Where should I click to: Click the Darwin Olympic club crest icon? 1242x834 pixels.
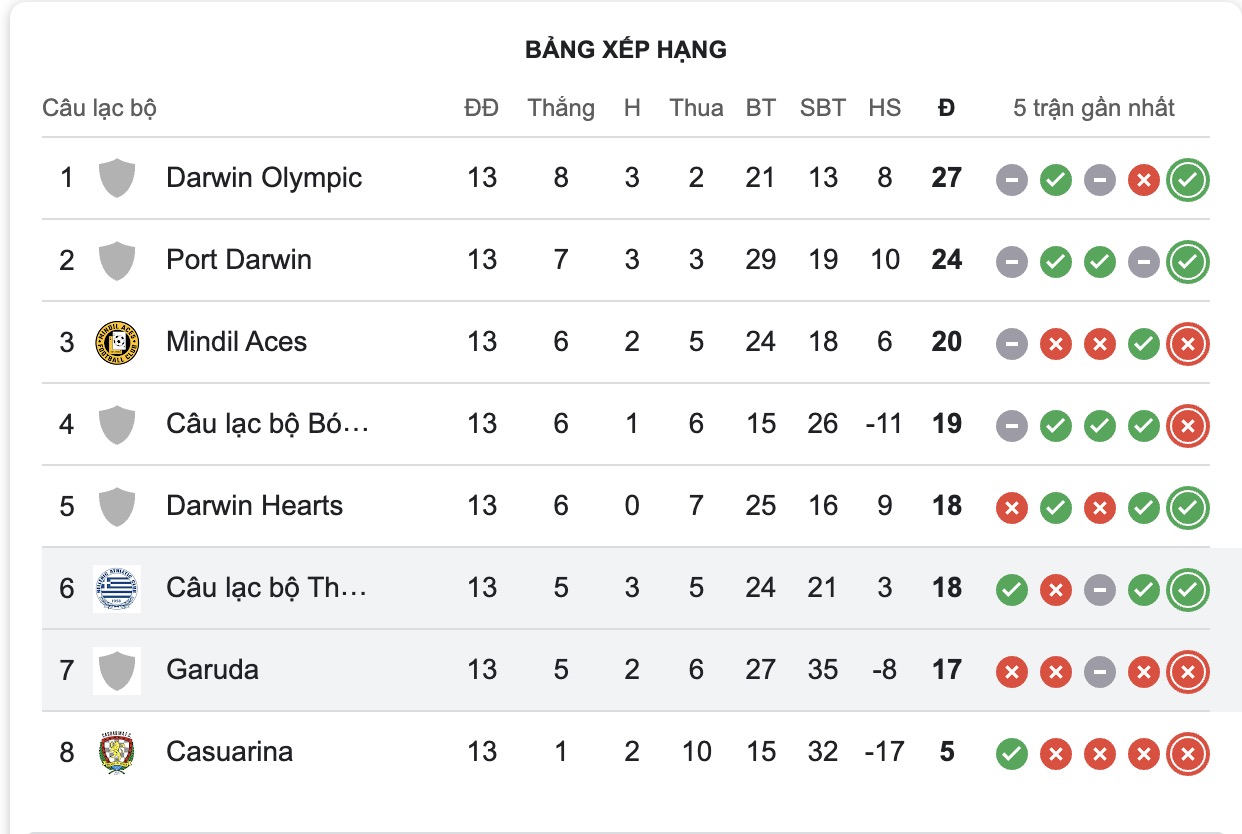click(116, 177)
